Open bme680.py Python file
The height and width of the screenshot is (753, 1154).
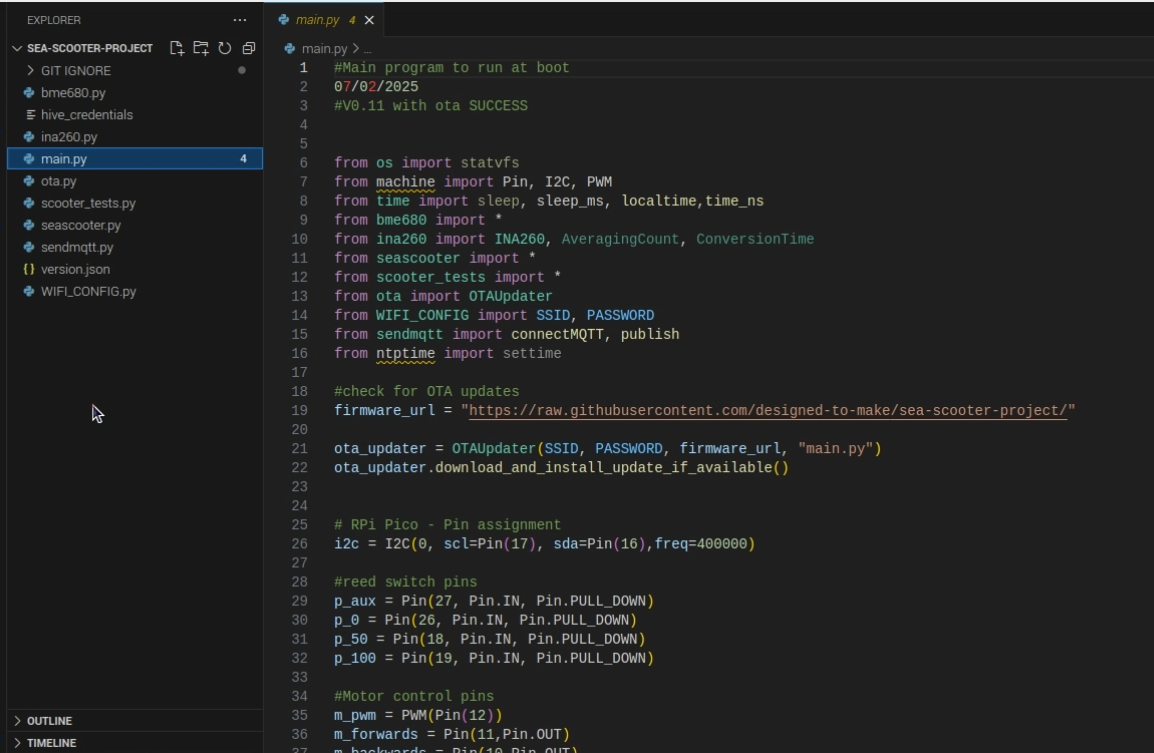(x=73, y=93)
